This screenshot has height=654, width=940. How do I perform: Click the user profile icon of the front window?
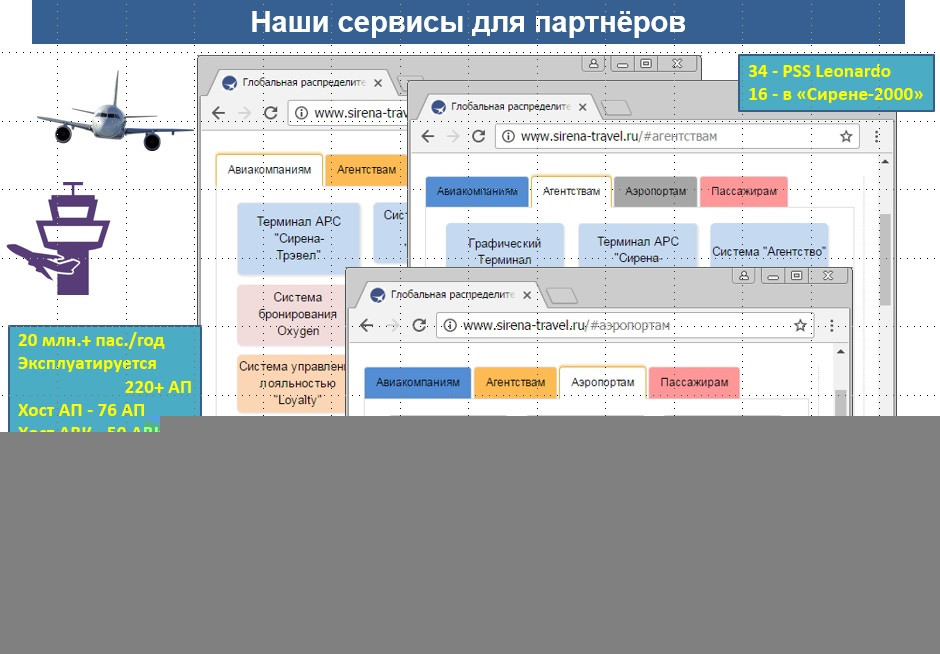click(743, 275)
